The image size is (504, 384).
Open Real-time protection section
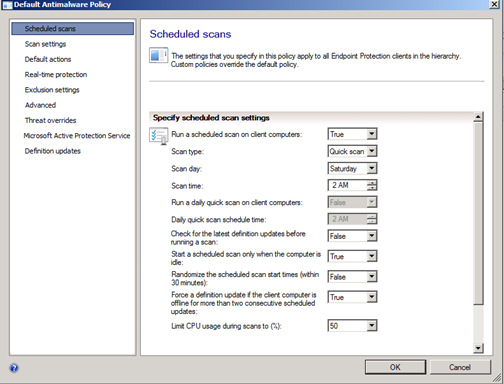tap(56, 75)
